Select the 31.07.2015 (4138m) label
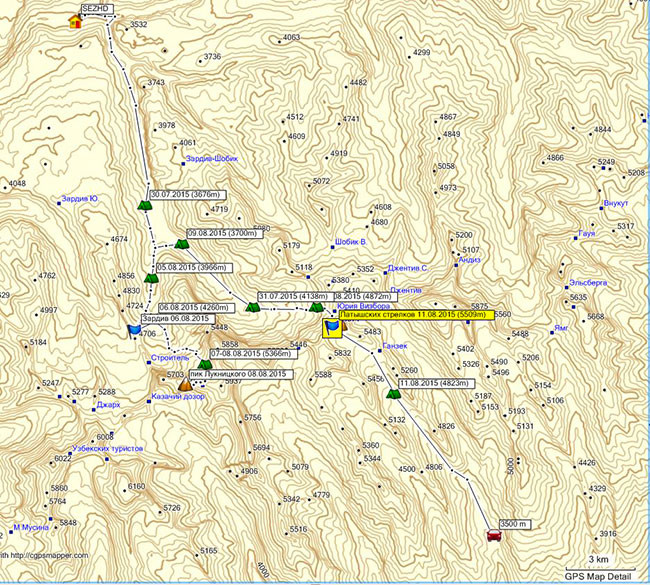Image resolution: width=650 pixels, height=585 pixels. coord(296,296)
